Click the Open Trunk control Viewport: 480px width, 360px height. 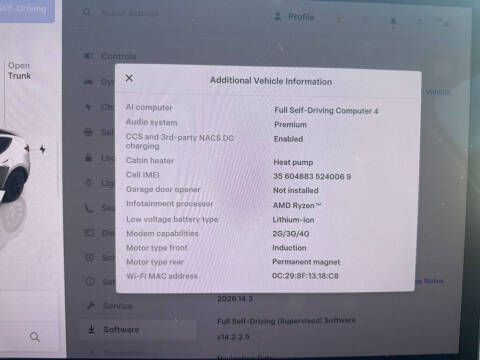pos(19,71)
